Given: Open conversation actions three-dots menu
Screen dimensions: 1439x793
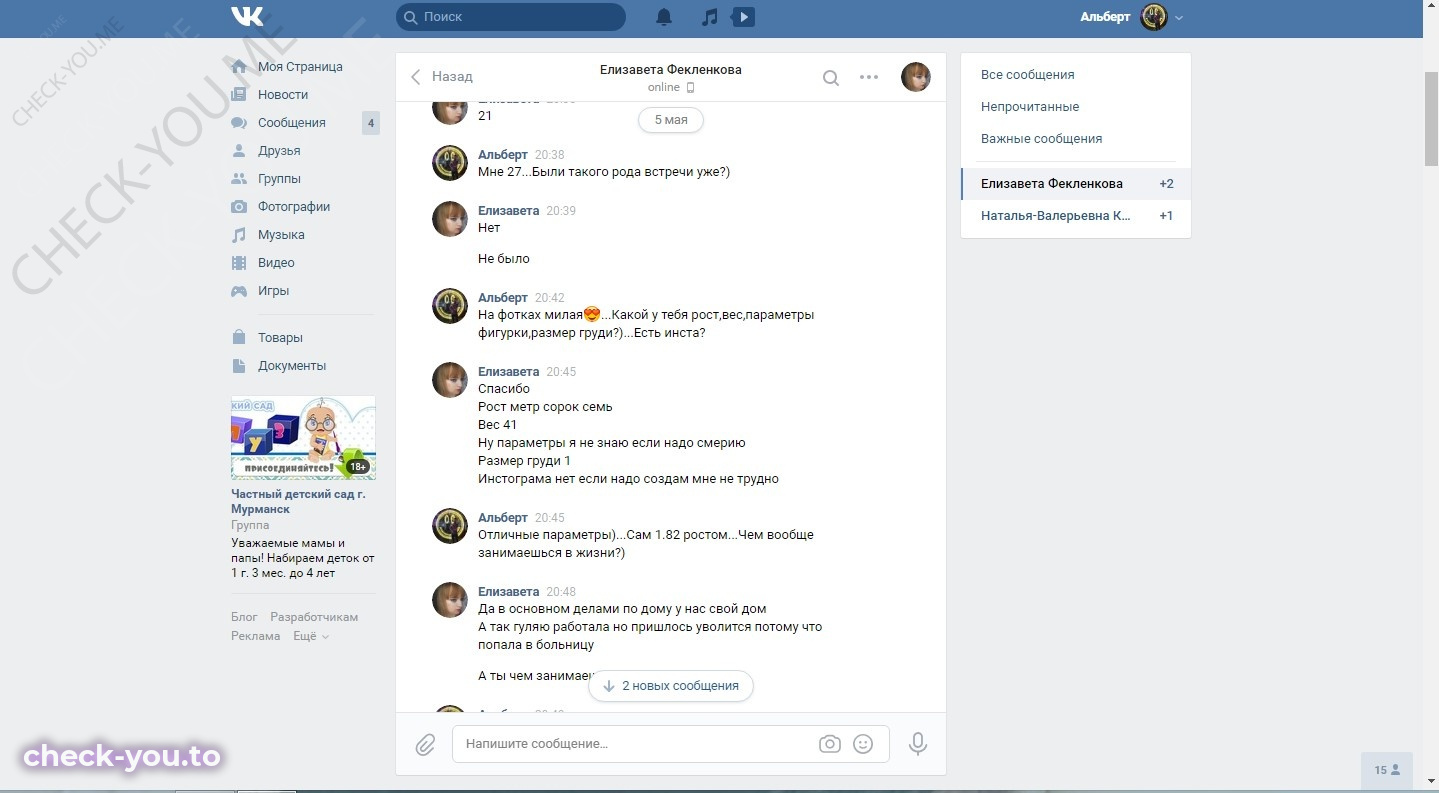Looking at the screenshot, I should click(869, 77).
